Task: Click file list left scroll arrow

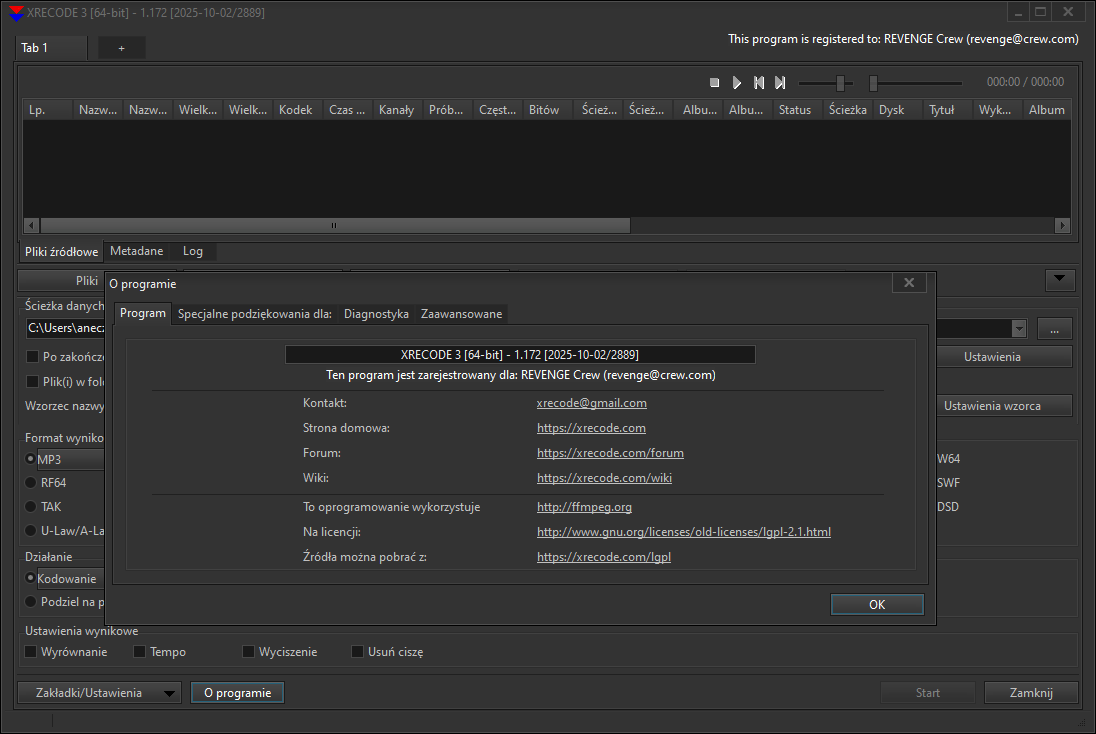Action: coord(31,226)
